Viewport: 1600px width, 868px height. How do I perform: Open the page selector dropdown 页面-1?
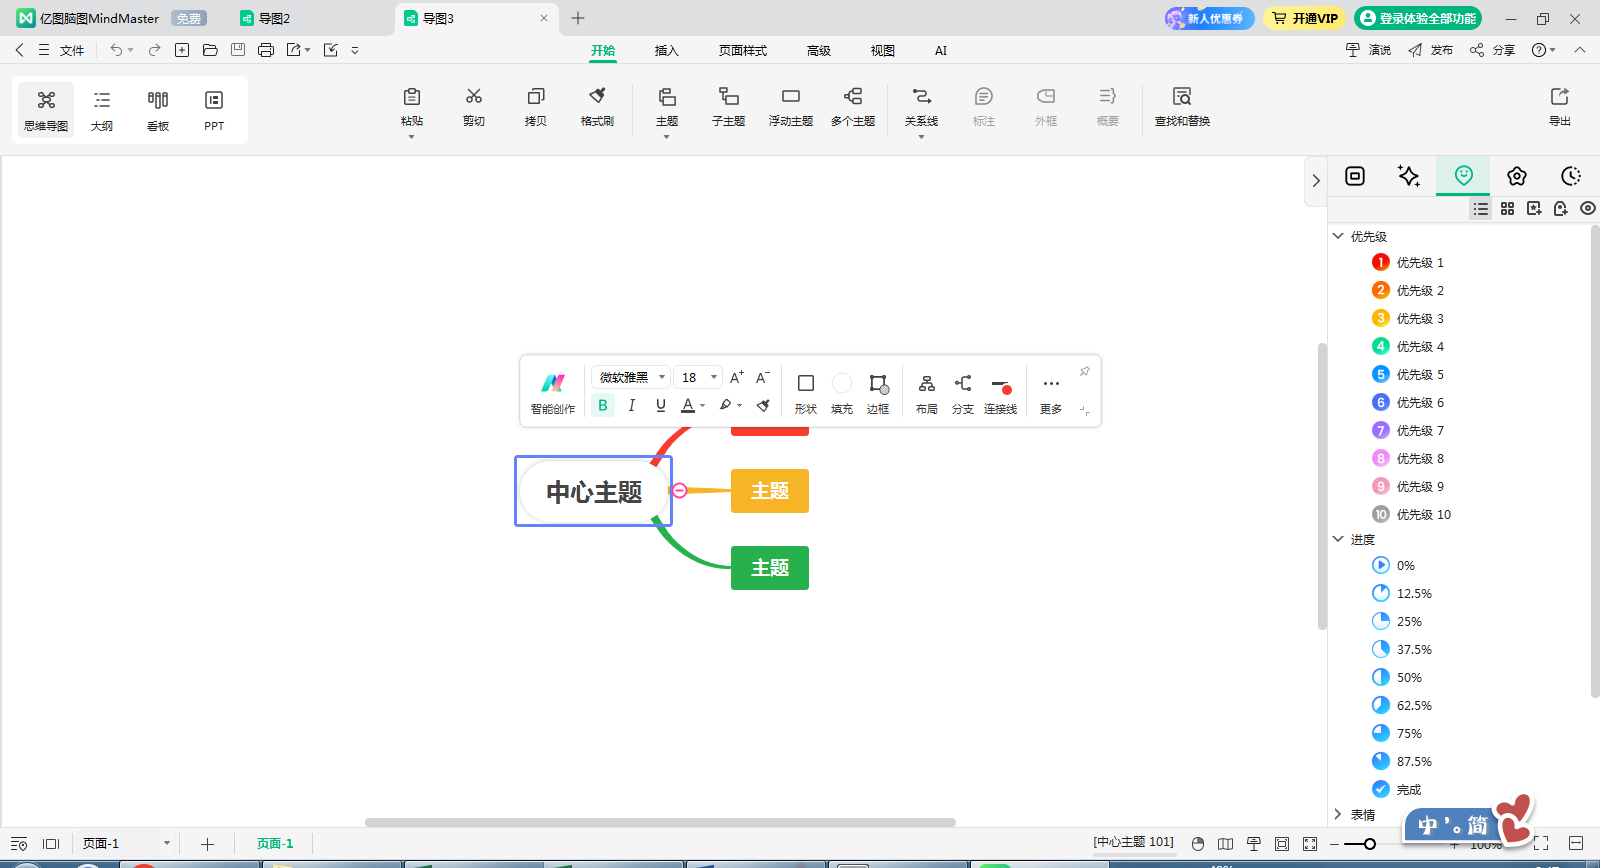126,843
